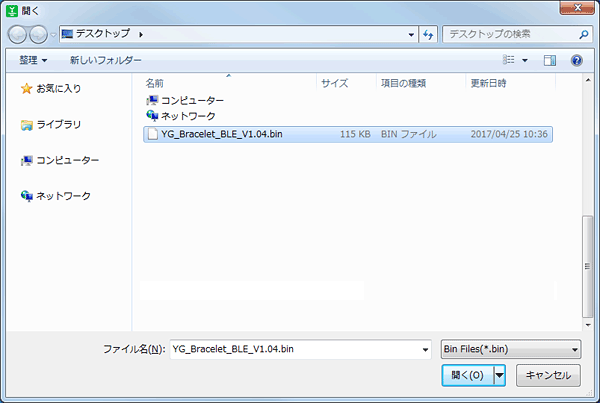Select YG_Bracelet_BLE_V1.04.bin file row
The width and height of the screenshot is (600, 403).
(x=348, y=134)
